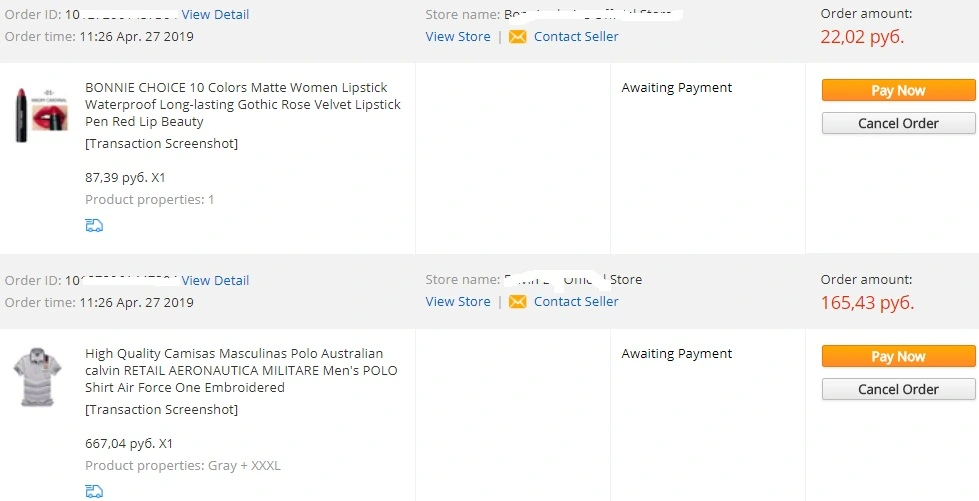
Task: Open the lipstick product thumbnail
Action: click(x=41, y=115)
